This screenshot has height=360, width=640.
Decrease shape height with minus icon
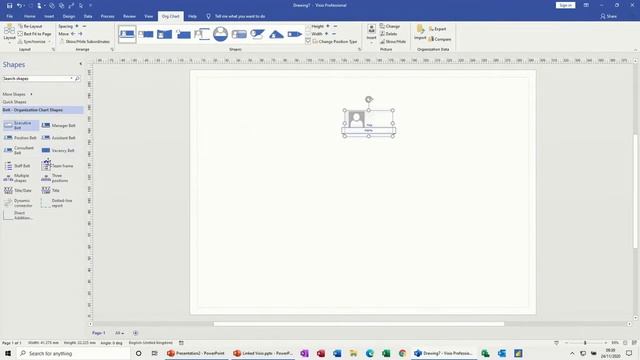336,26
